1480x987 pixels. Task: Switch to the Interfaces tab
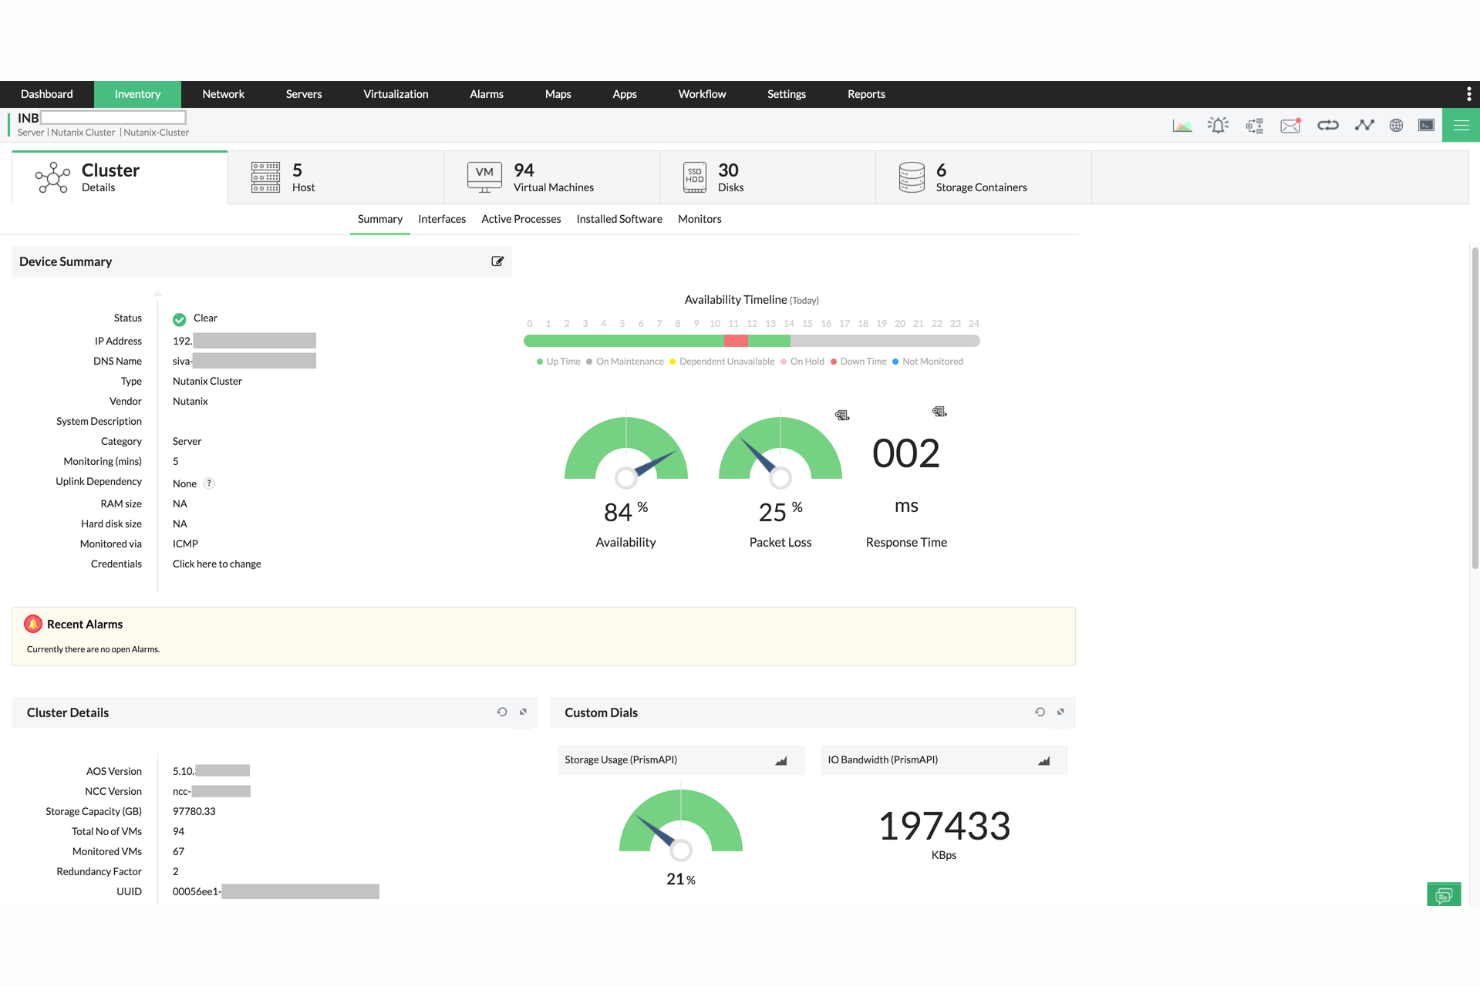click(441, 219)
